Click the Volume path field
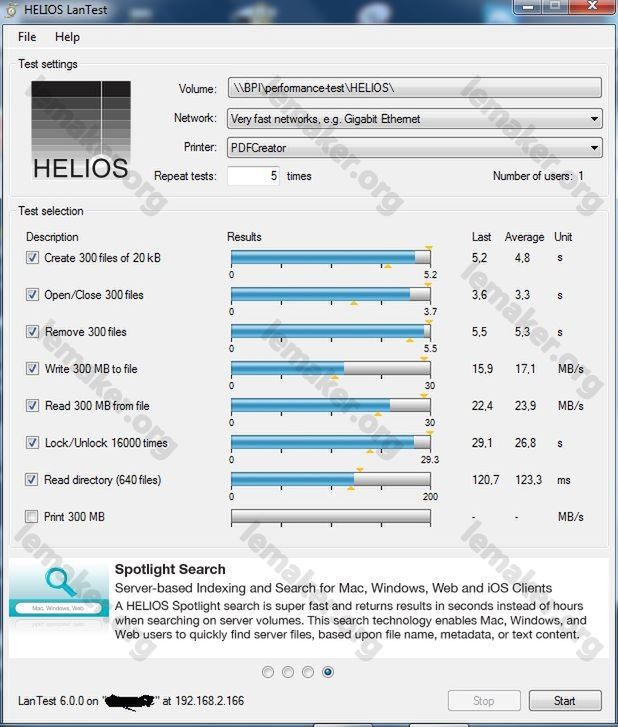 point(414,88)
